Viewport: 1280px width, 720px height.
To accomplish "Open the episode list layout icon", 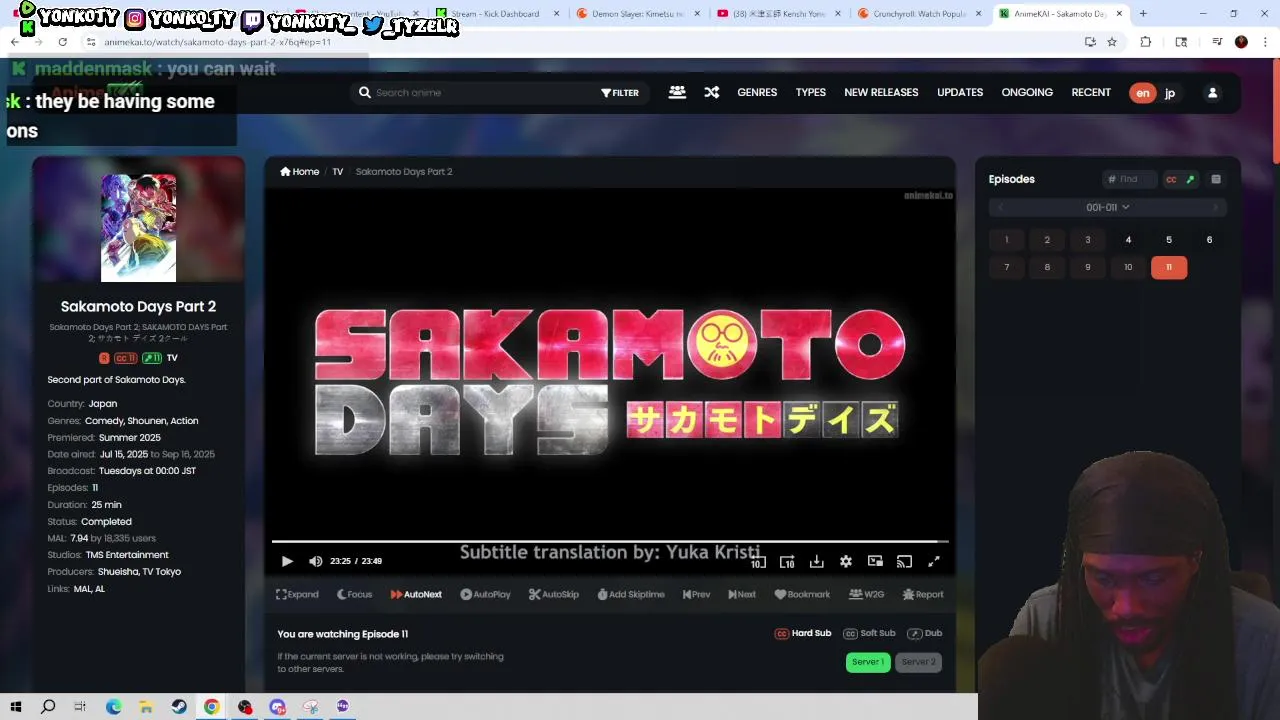I will pyautogui.click(x=1216, y=179).
